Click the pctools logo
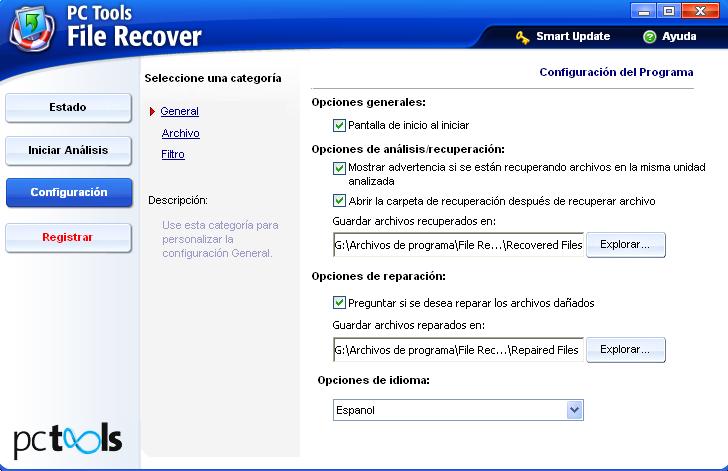 68,439
